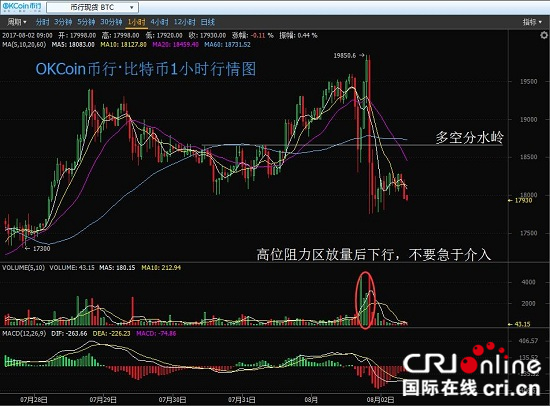Click the 17930 current price marker

pyautogui.click(x=520, y=200)
